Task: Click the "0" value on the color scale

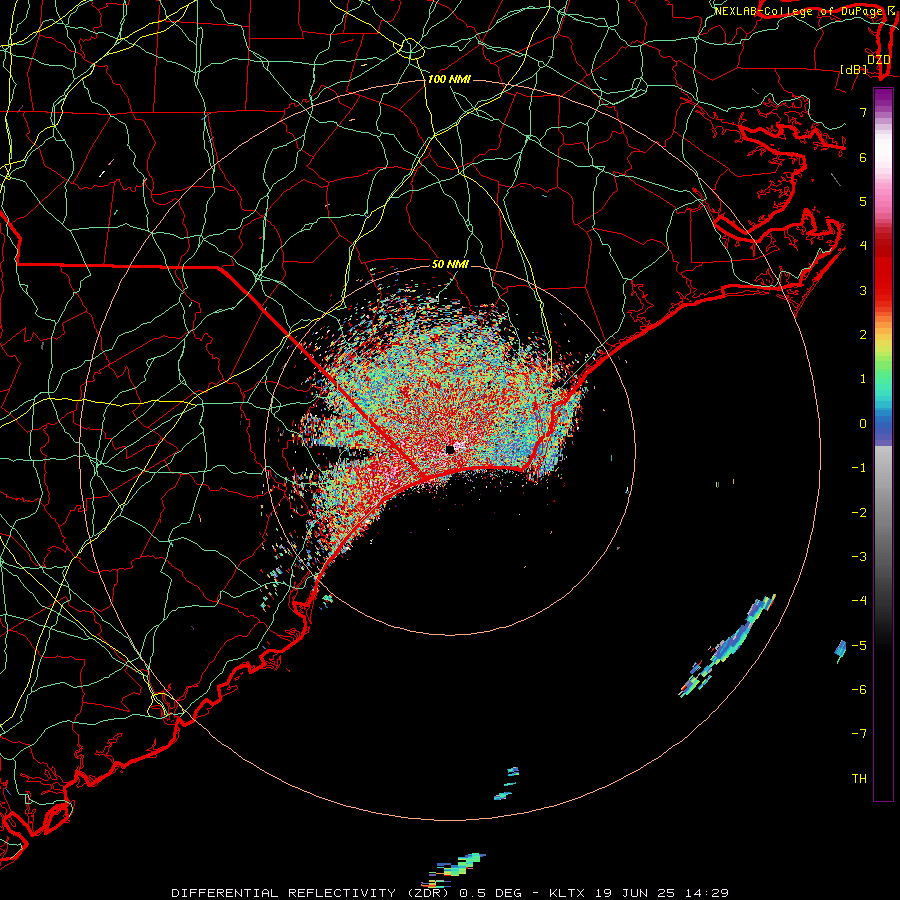Action: coord(863,424)
